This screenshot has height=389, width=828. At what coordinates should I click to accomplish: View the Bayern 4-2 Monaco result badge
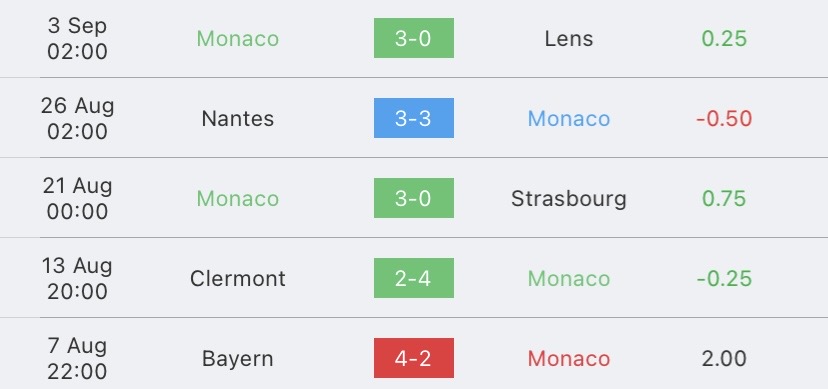pos(413,358)
